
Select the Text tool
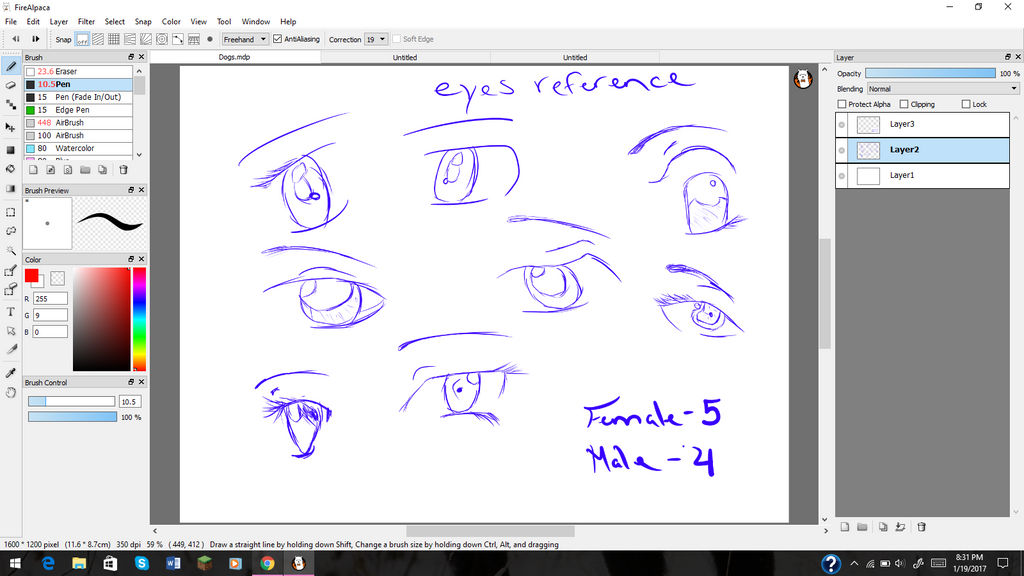(x=11, y=312)
